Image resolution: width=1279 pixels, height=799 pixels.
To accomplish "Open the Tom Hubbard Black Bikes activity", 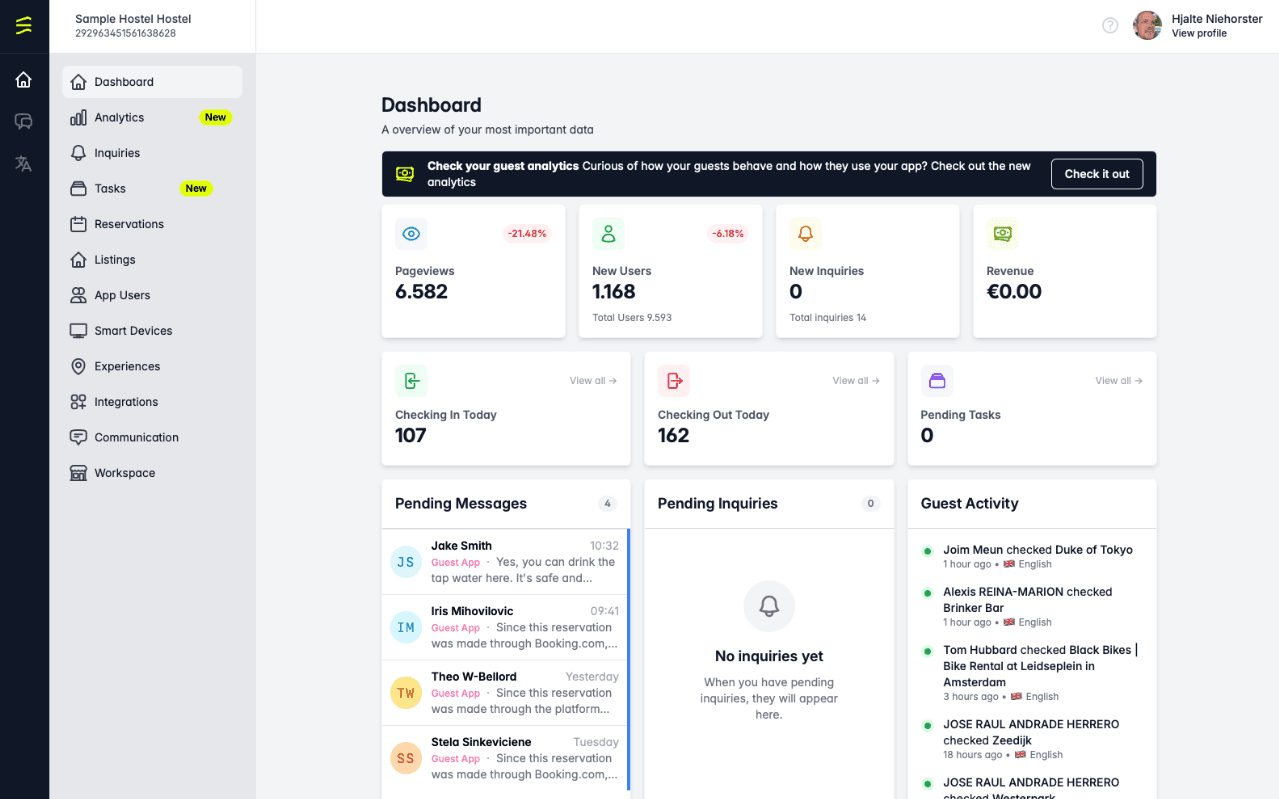I will [x=1030, y=673].
